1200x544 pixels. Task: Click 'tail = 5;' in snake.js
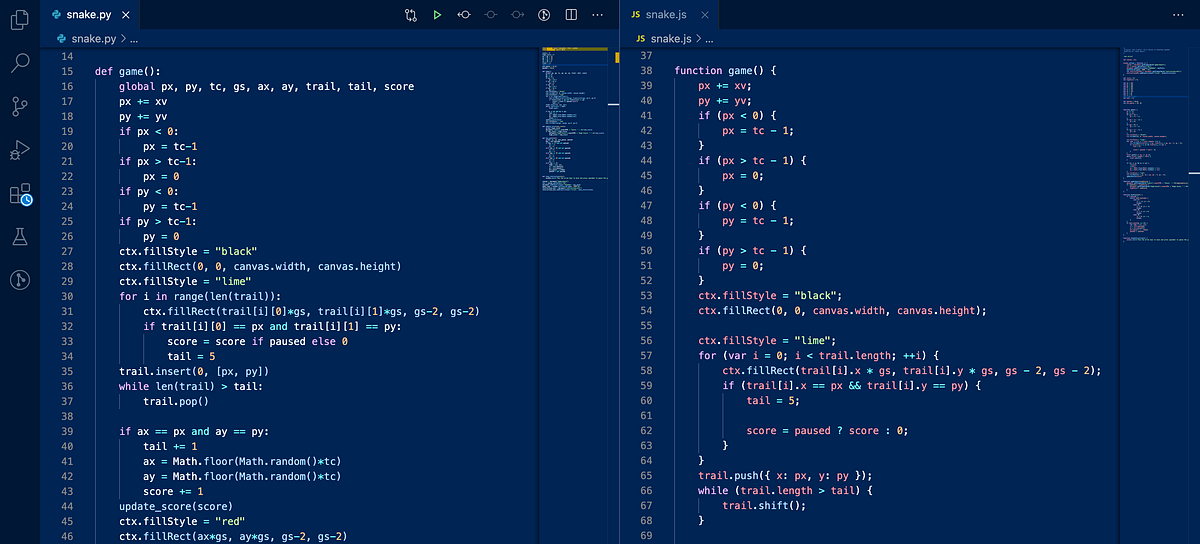pyautogui.click(x=773, y=400)
